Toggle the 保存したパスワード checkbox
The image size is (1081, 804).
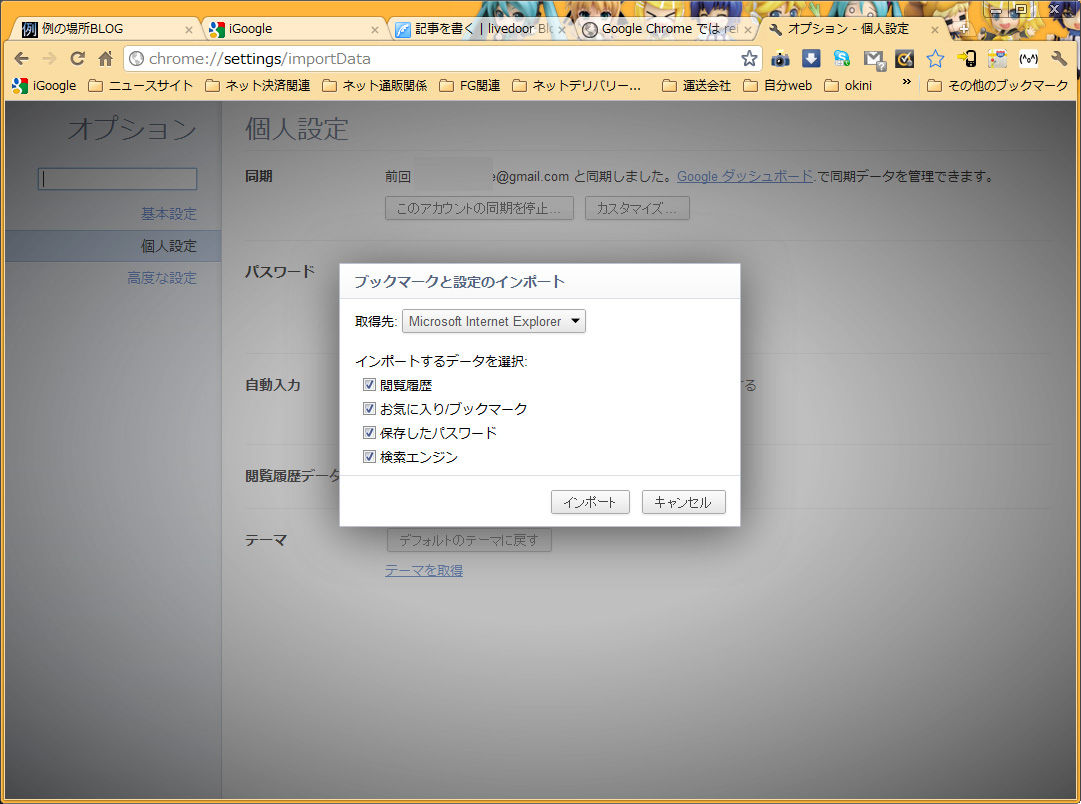point(370,432)
